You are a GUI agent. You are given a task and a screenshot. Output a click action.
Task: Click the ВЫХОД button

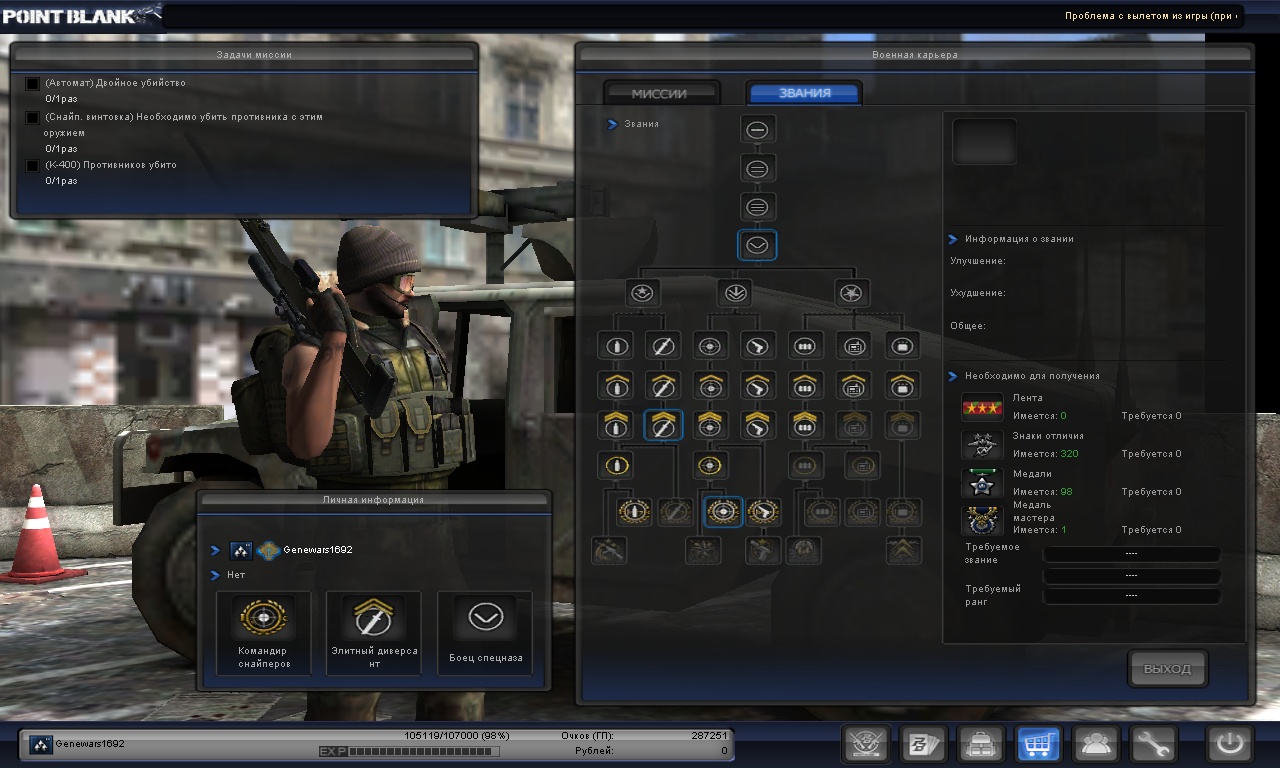(1167, 669)
